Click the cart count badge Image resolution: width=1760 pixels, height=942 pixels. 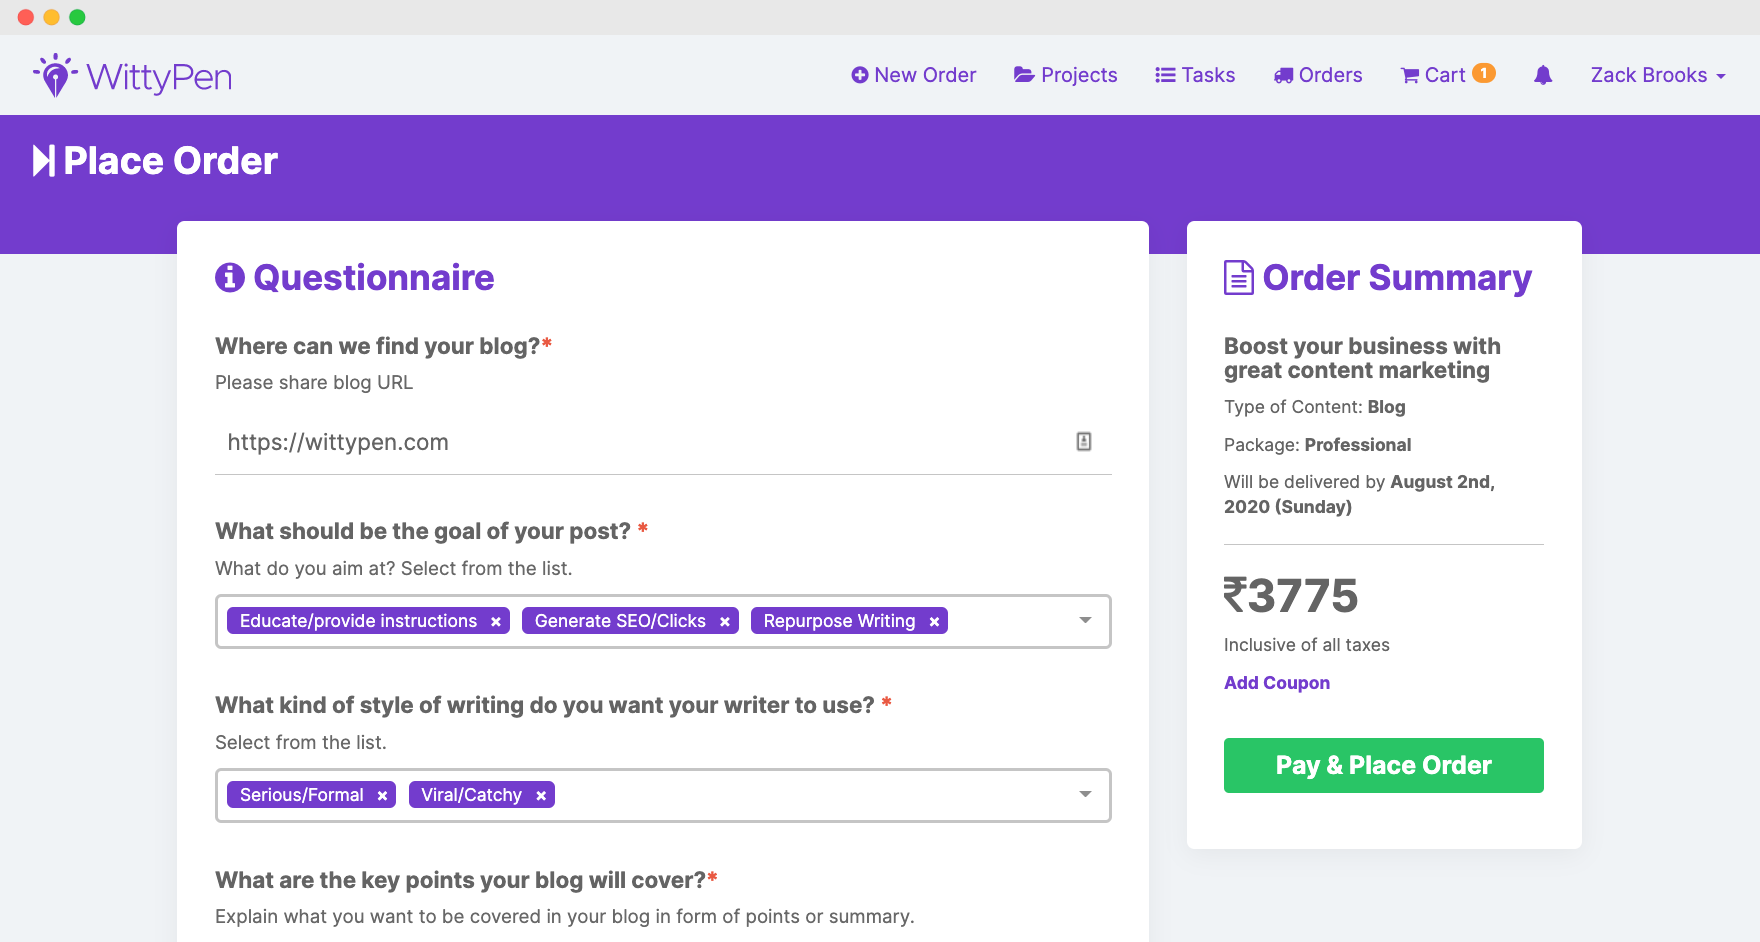coord(1484,73)
